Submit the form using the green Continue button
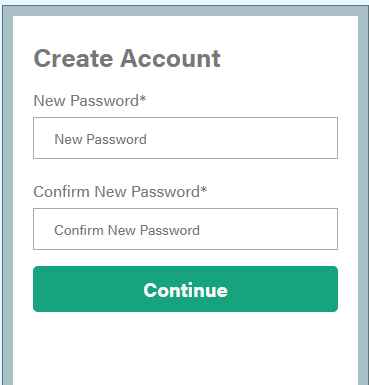This screenshot has height=385, width=369. tap(185, 289)
